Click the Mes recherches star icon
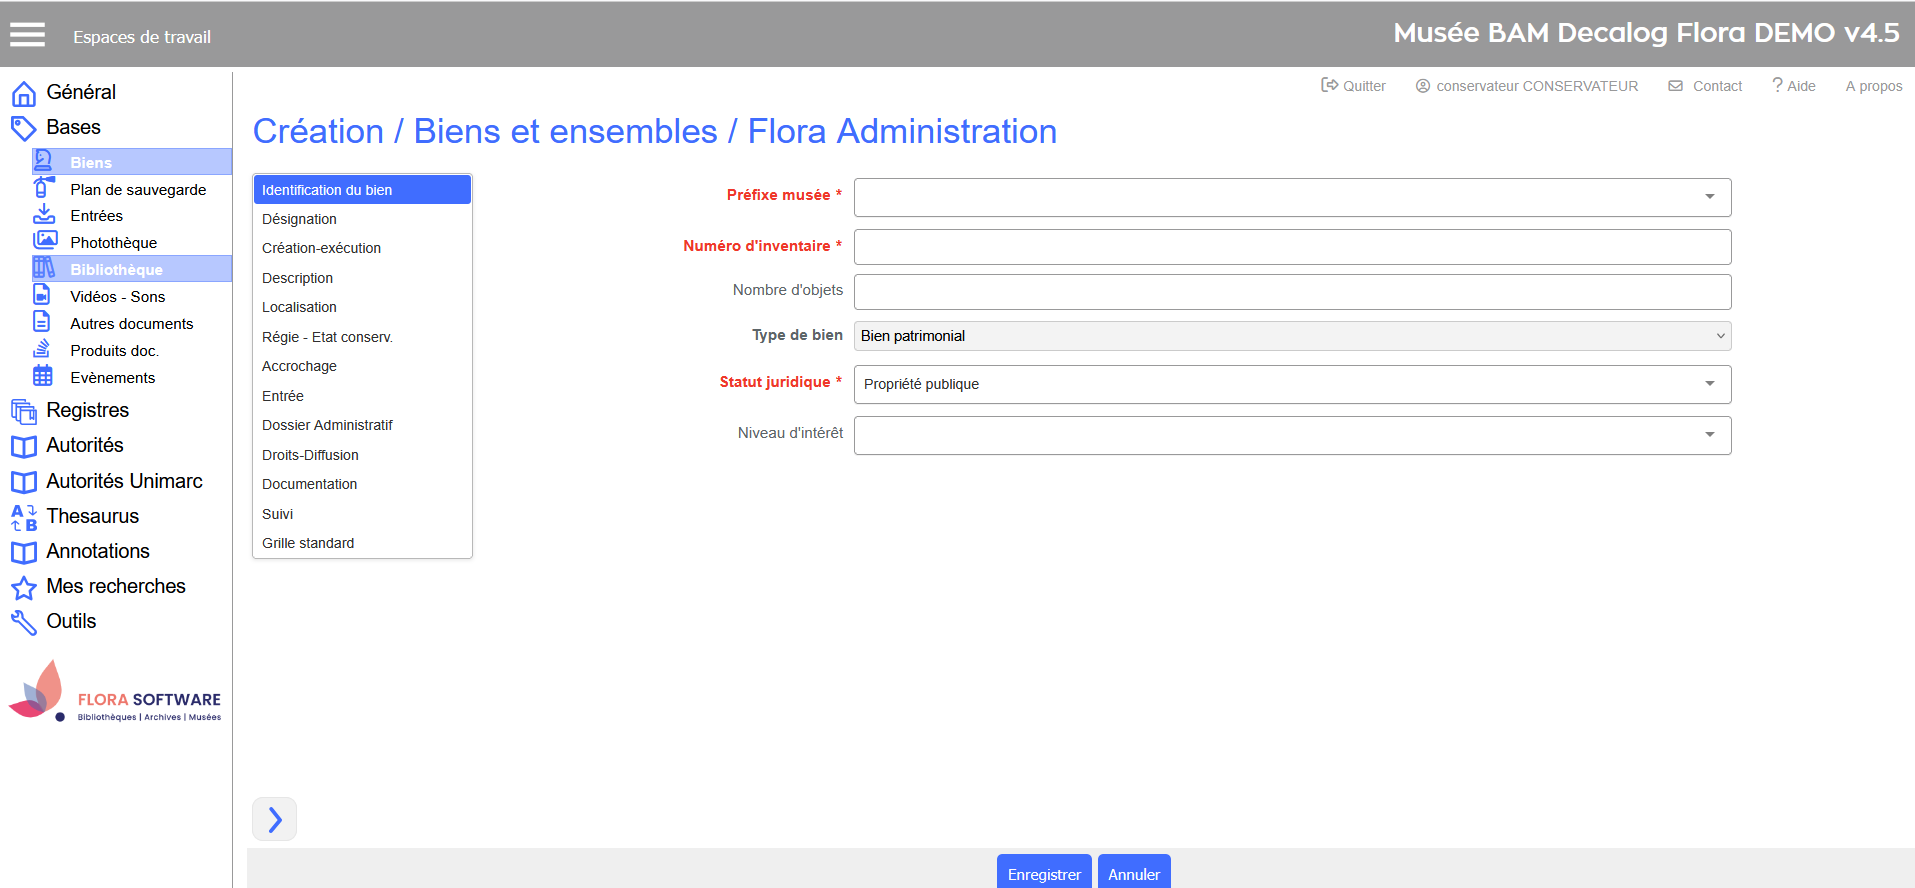 pyautogui.click(x=24, y=588)
